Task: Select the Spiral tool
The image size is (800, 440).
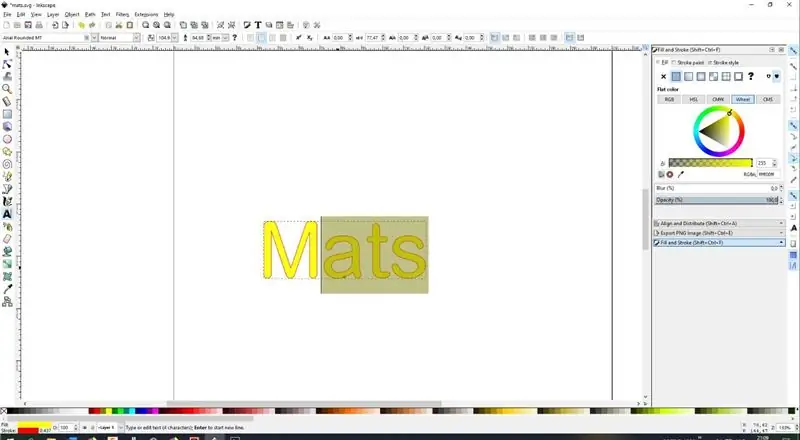Action: (7, 164)
